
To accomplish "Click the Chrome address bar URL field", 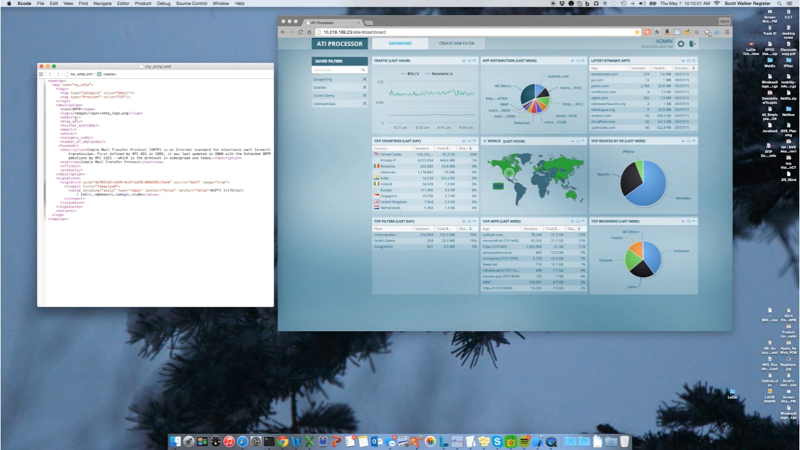I will (x=477, y=32).
